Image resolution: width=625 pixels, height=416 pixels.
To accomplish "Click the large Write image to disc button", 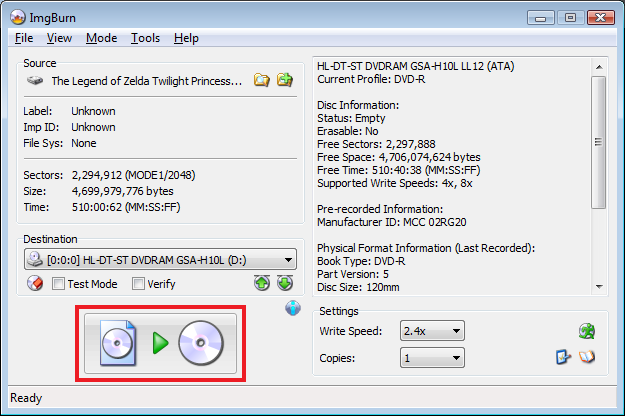I will [x=161, y=343].
